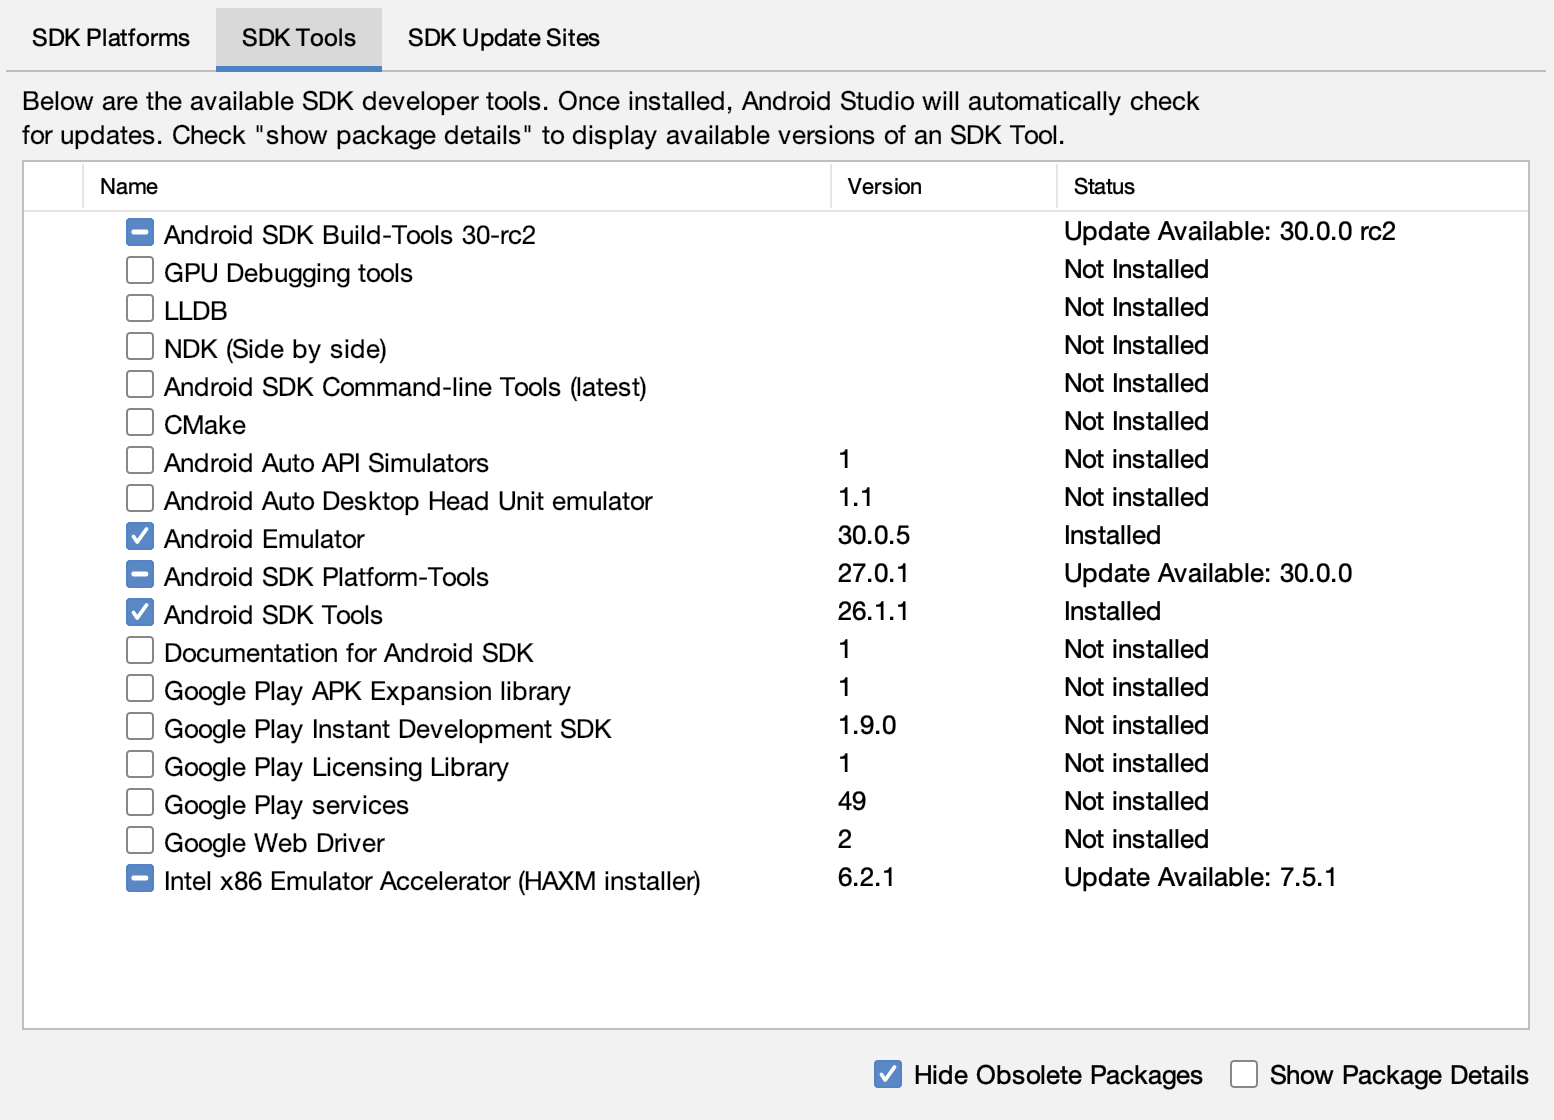Enable the LLDB checkbox
The width and height of the screenshot is (1554, 1120).
[140, 309]
